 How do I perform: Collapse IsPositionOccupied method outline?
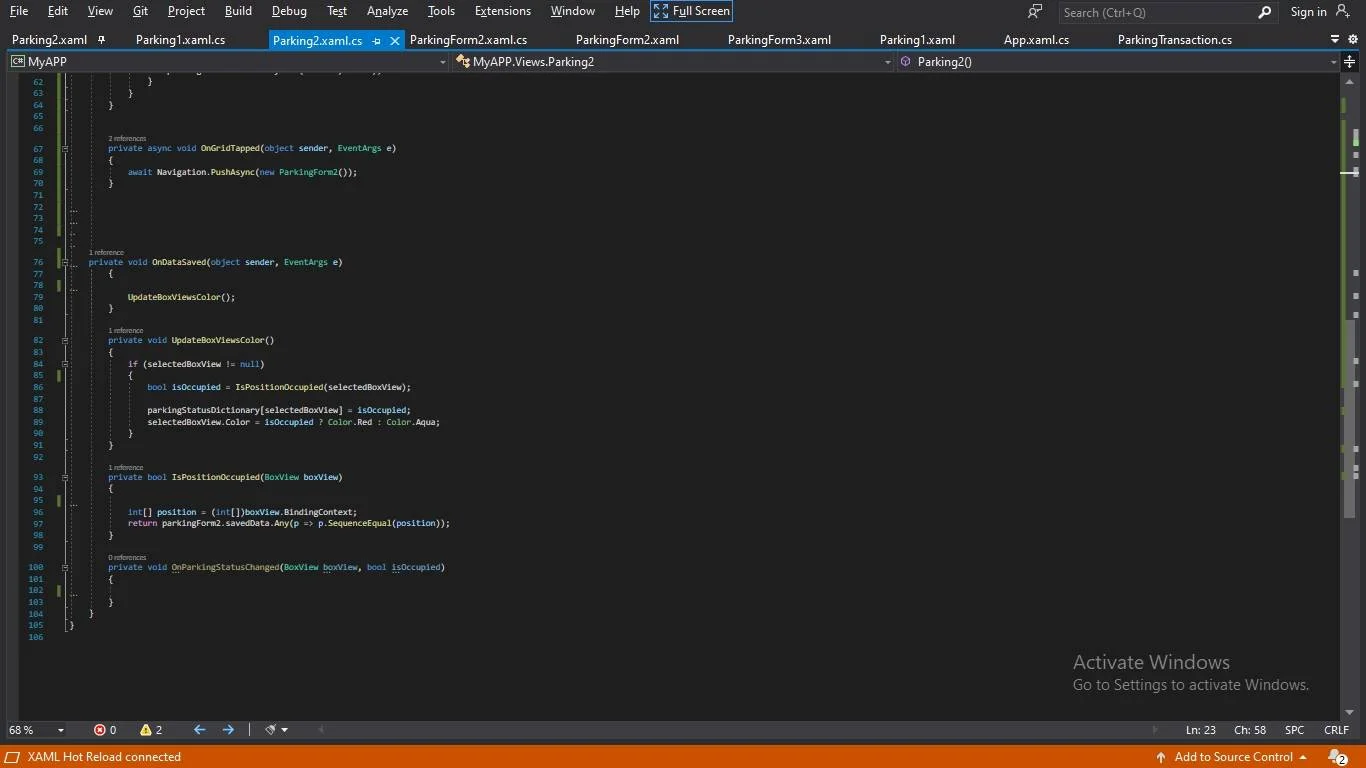pos(65,478)
